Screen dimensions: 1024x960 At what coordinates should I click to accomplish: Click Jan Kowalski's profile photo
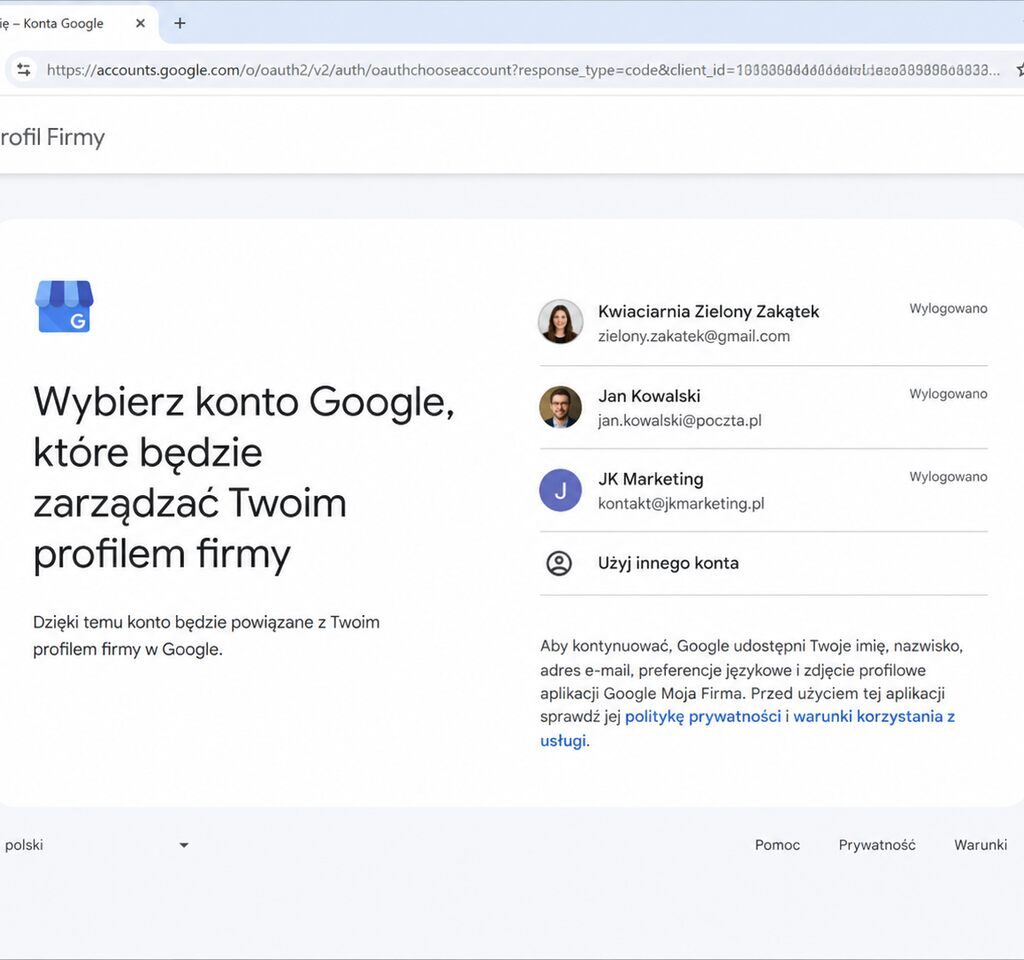click(x=560, y=407)
